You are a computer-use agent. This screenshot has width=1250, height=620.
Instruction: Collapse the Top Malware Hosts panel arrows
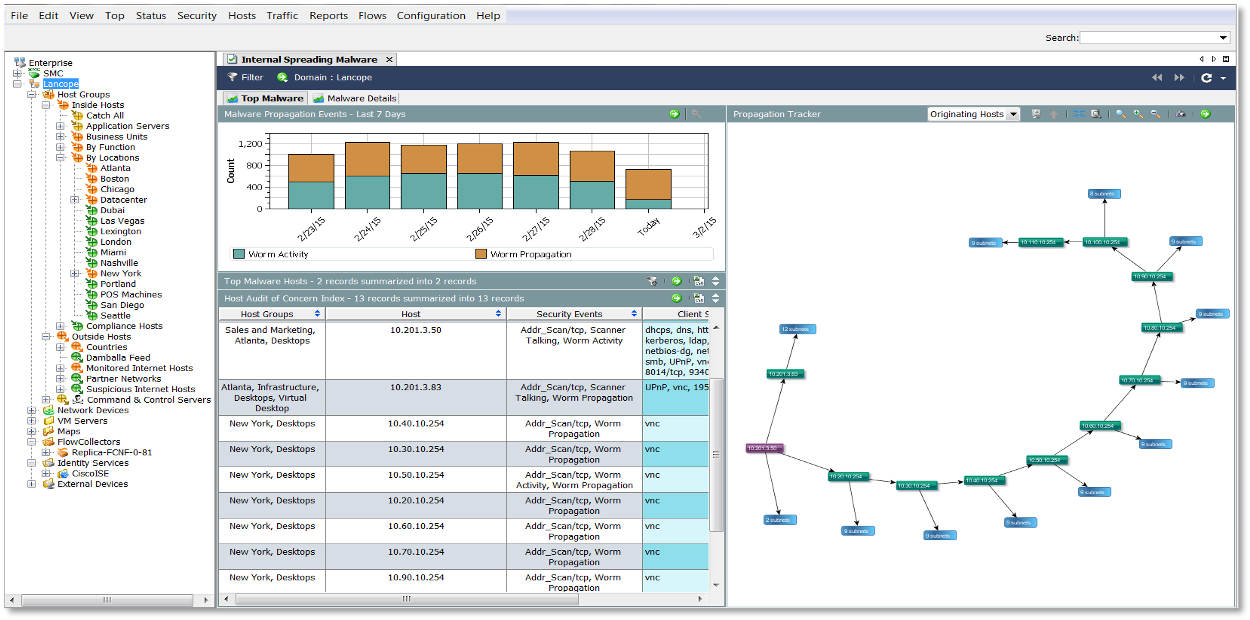point(715,281)
